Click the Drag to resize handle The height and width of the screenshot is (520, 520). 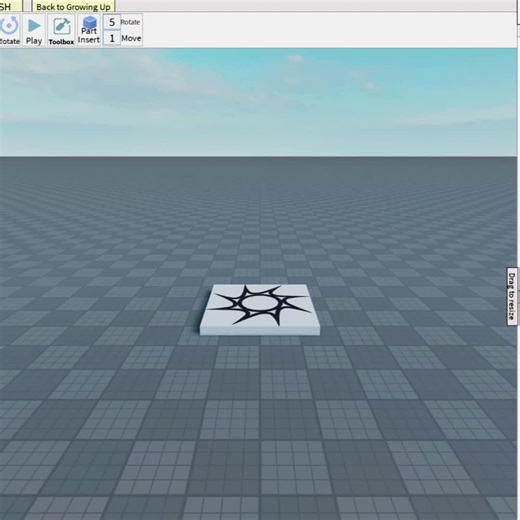pyautogui.click(x=512, y=296)
